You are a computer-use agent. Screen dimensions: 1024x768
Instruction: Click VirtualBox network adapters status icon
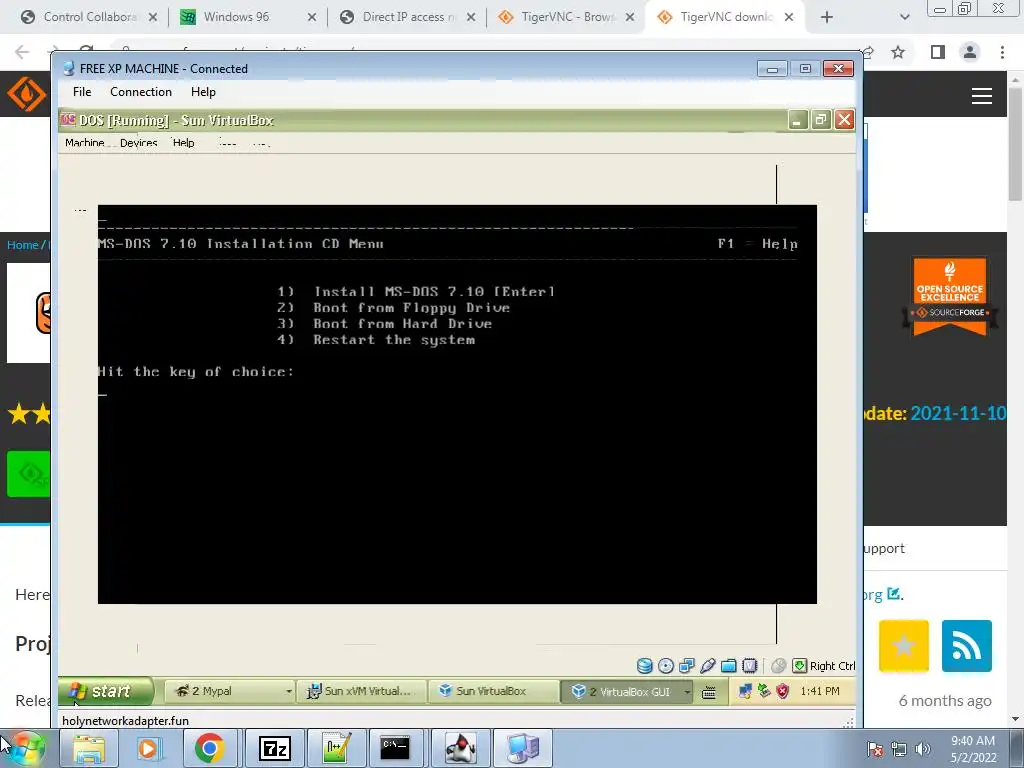tap(686, 665)
